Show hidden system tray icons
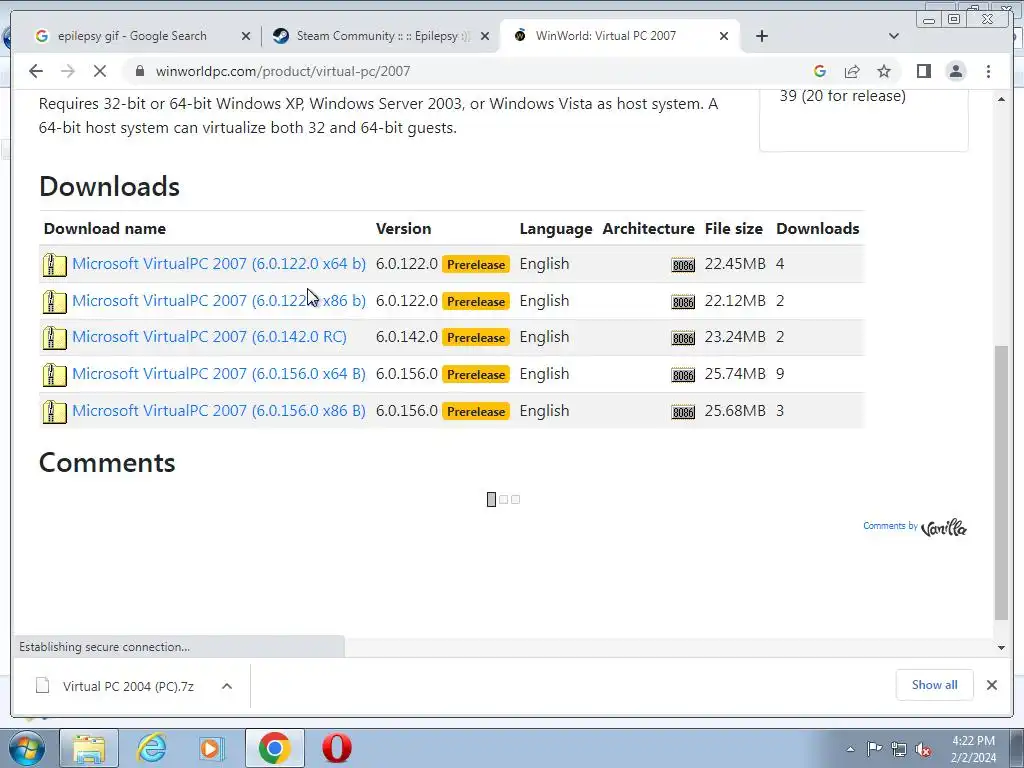 pos(850,750)
